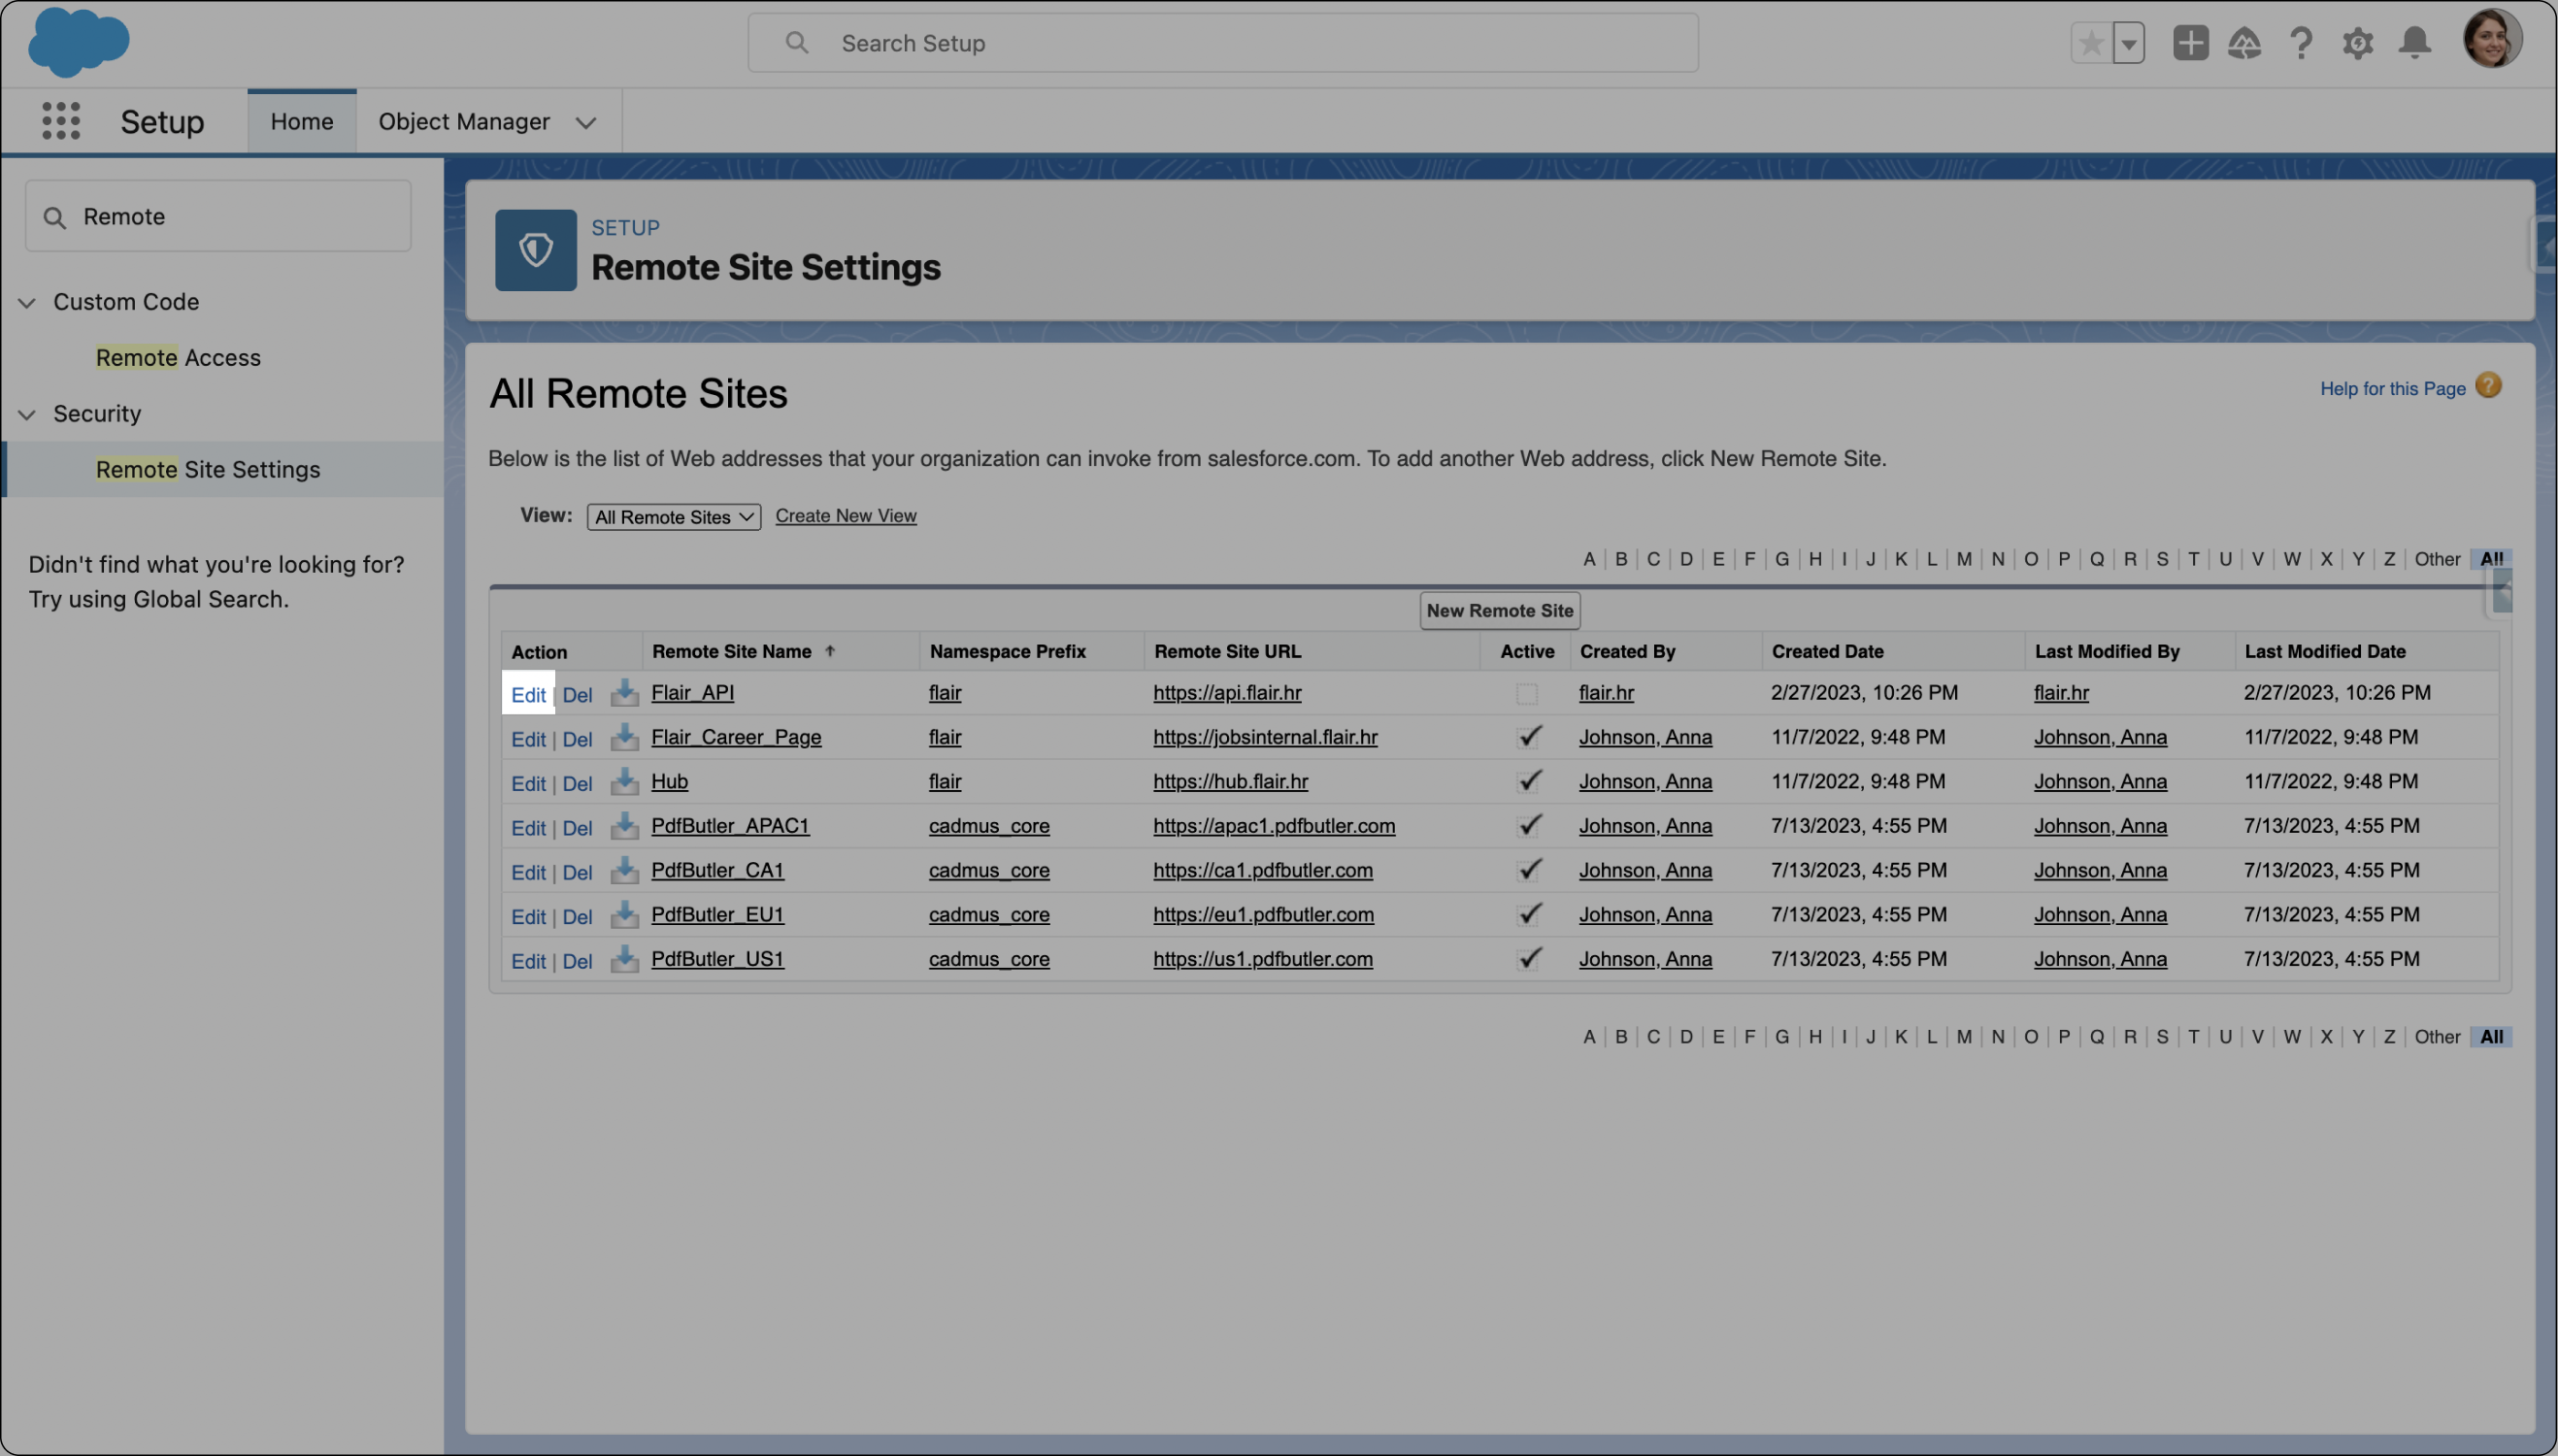Click the New Remote Site button
The image size is (2558, 1456).
click(1499, 611)
